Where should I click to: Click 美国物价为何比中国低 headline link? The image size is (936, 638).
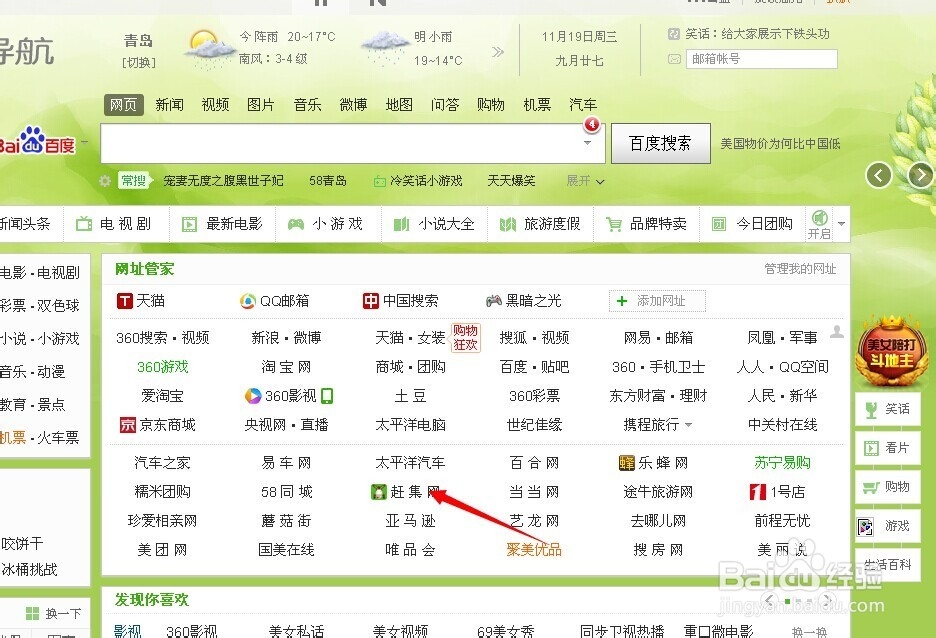point(780,143)
